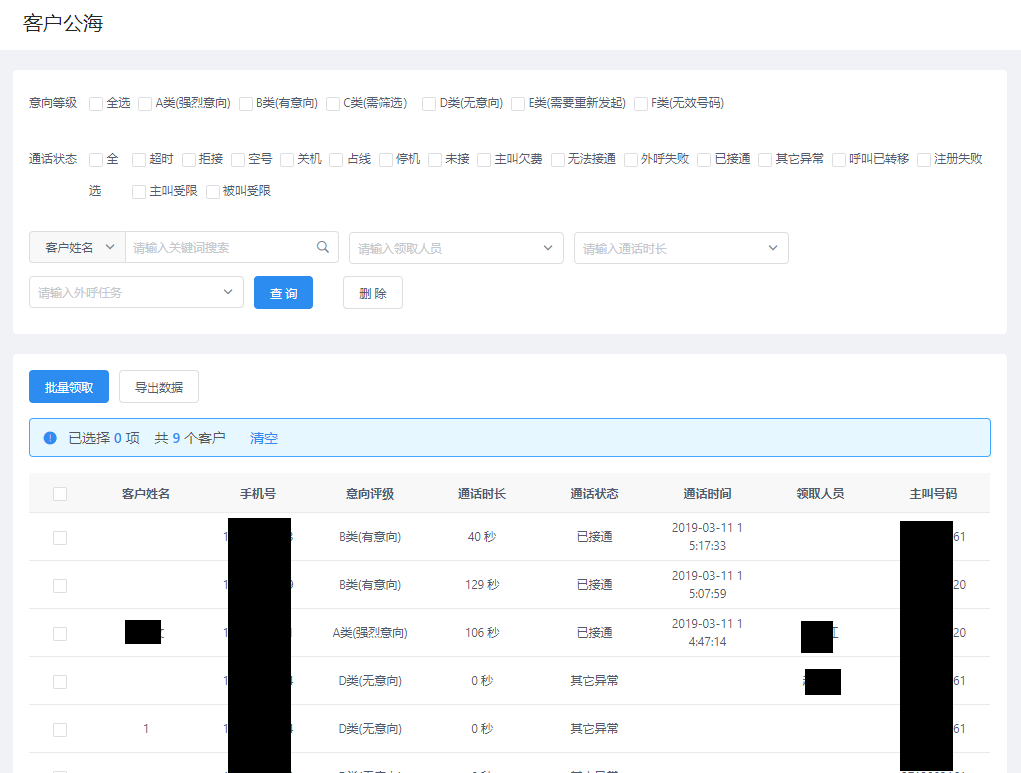Viewport: 1021px width, 773px height.
Task: Open the 请输入通话时长 dropdown
Action: coord(681,248)
